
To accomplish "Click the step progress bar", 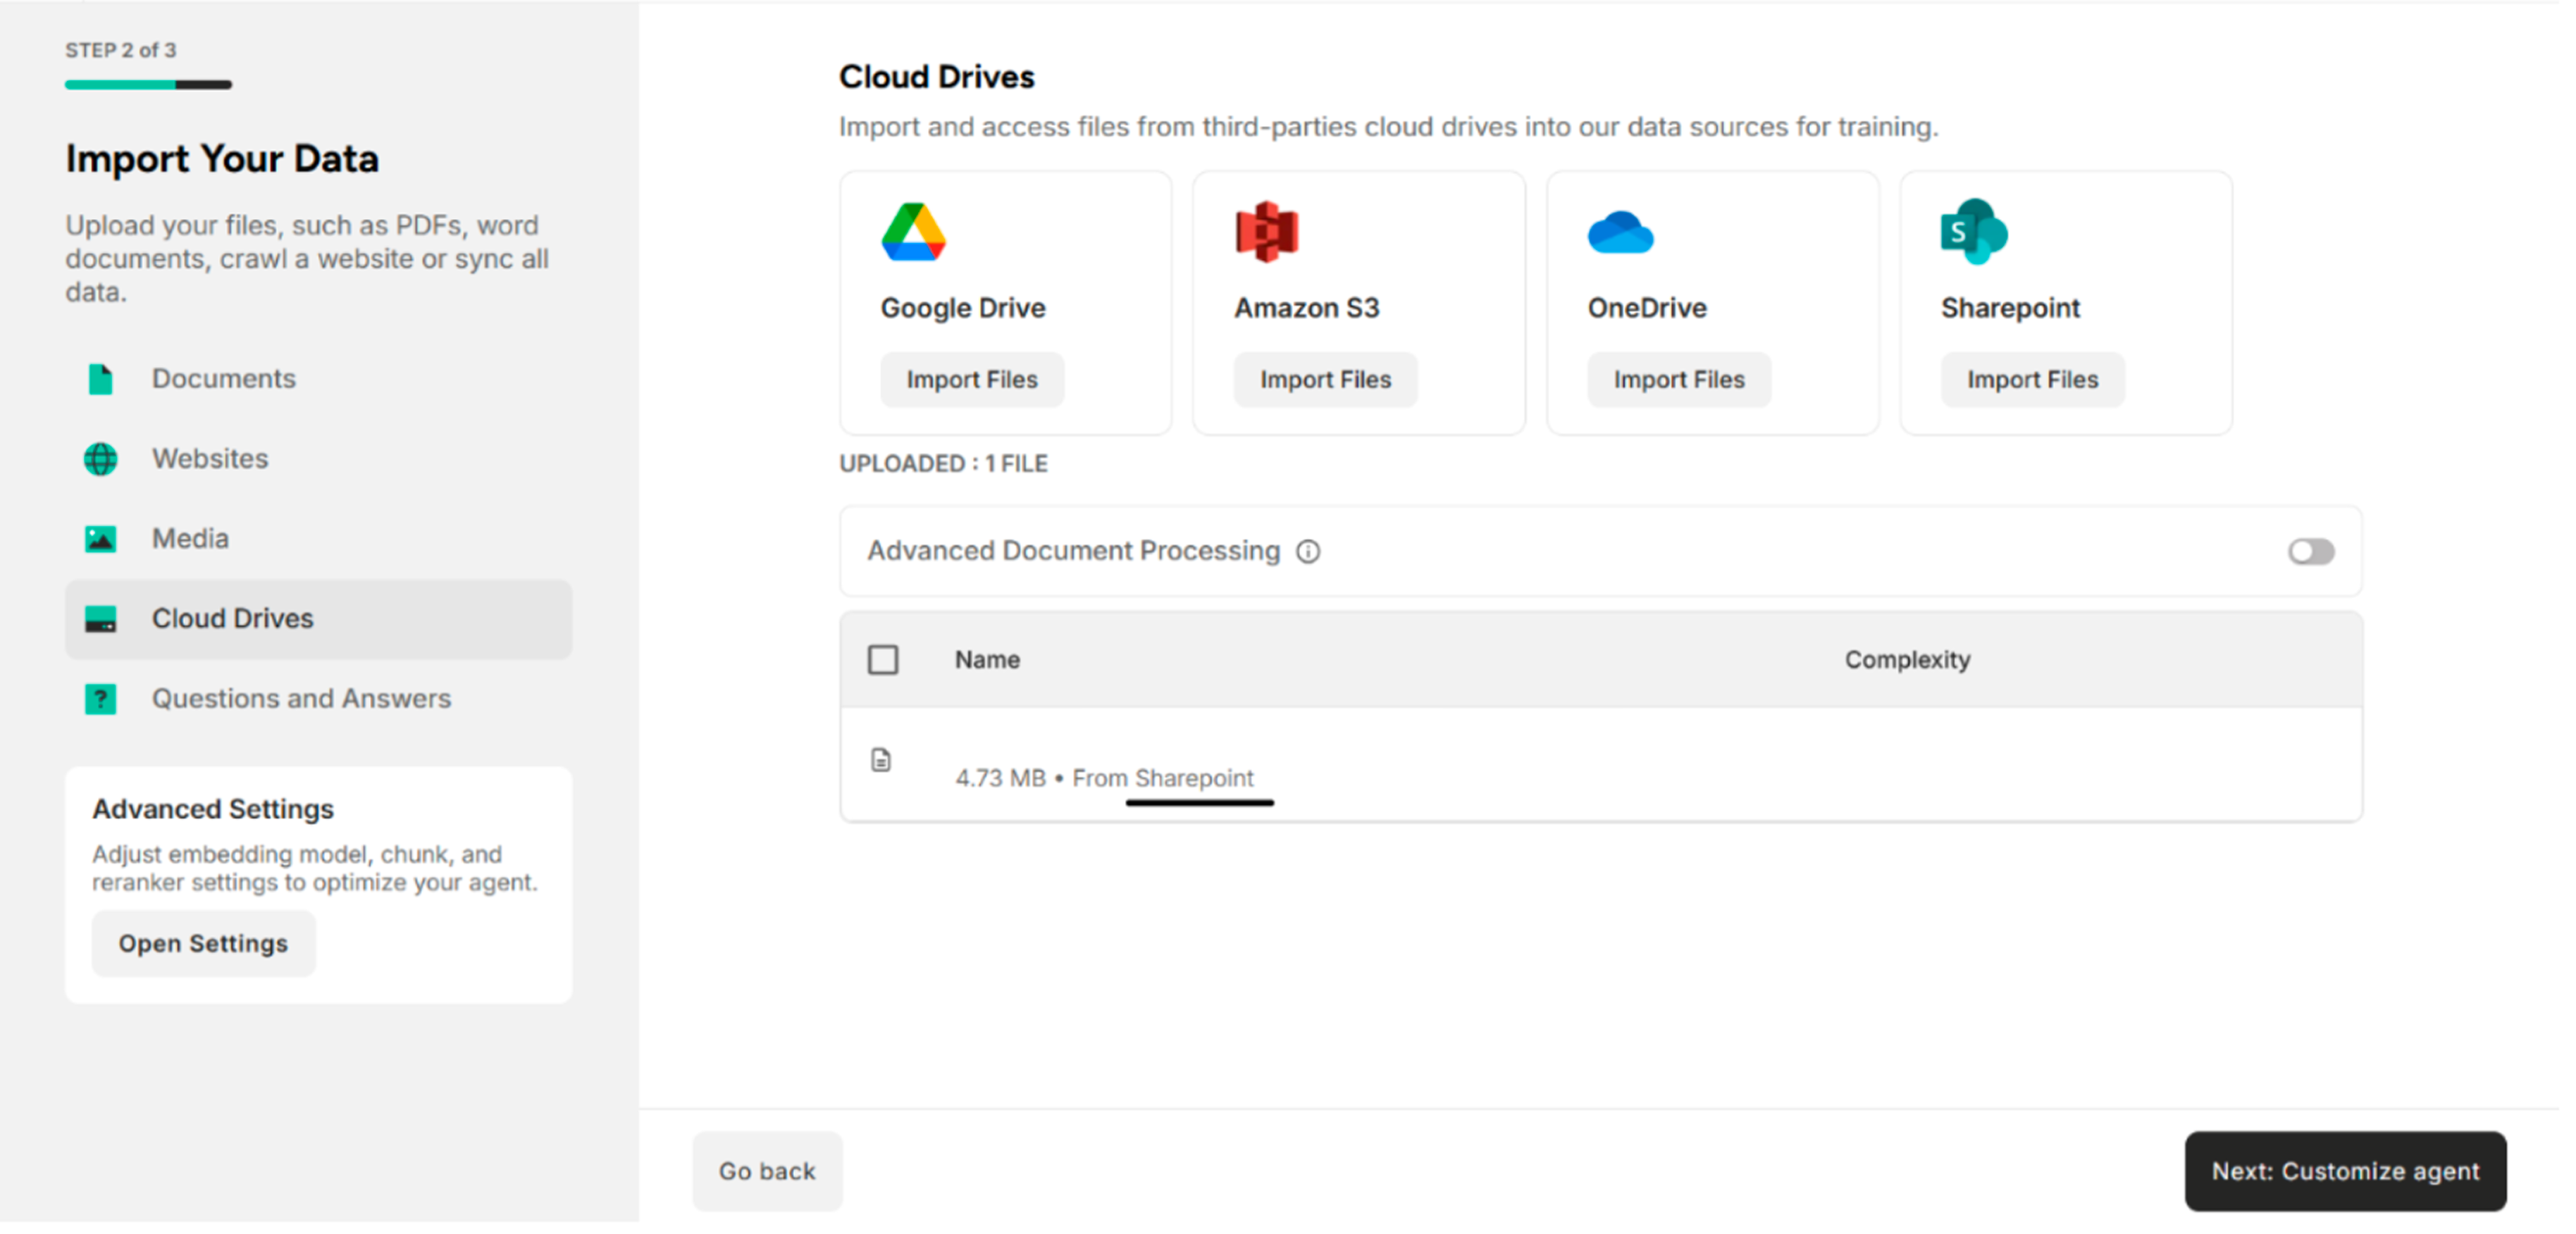I will pos(147,84).
